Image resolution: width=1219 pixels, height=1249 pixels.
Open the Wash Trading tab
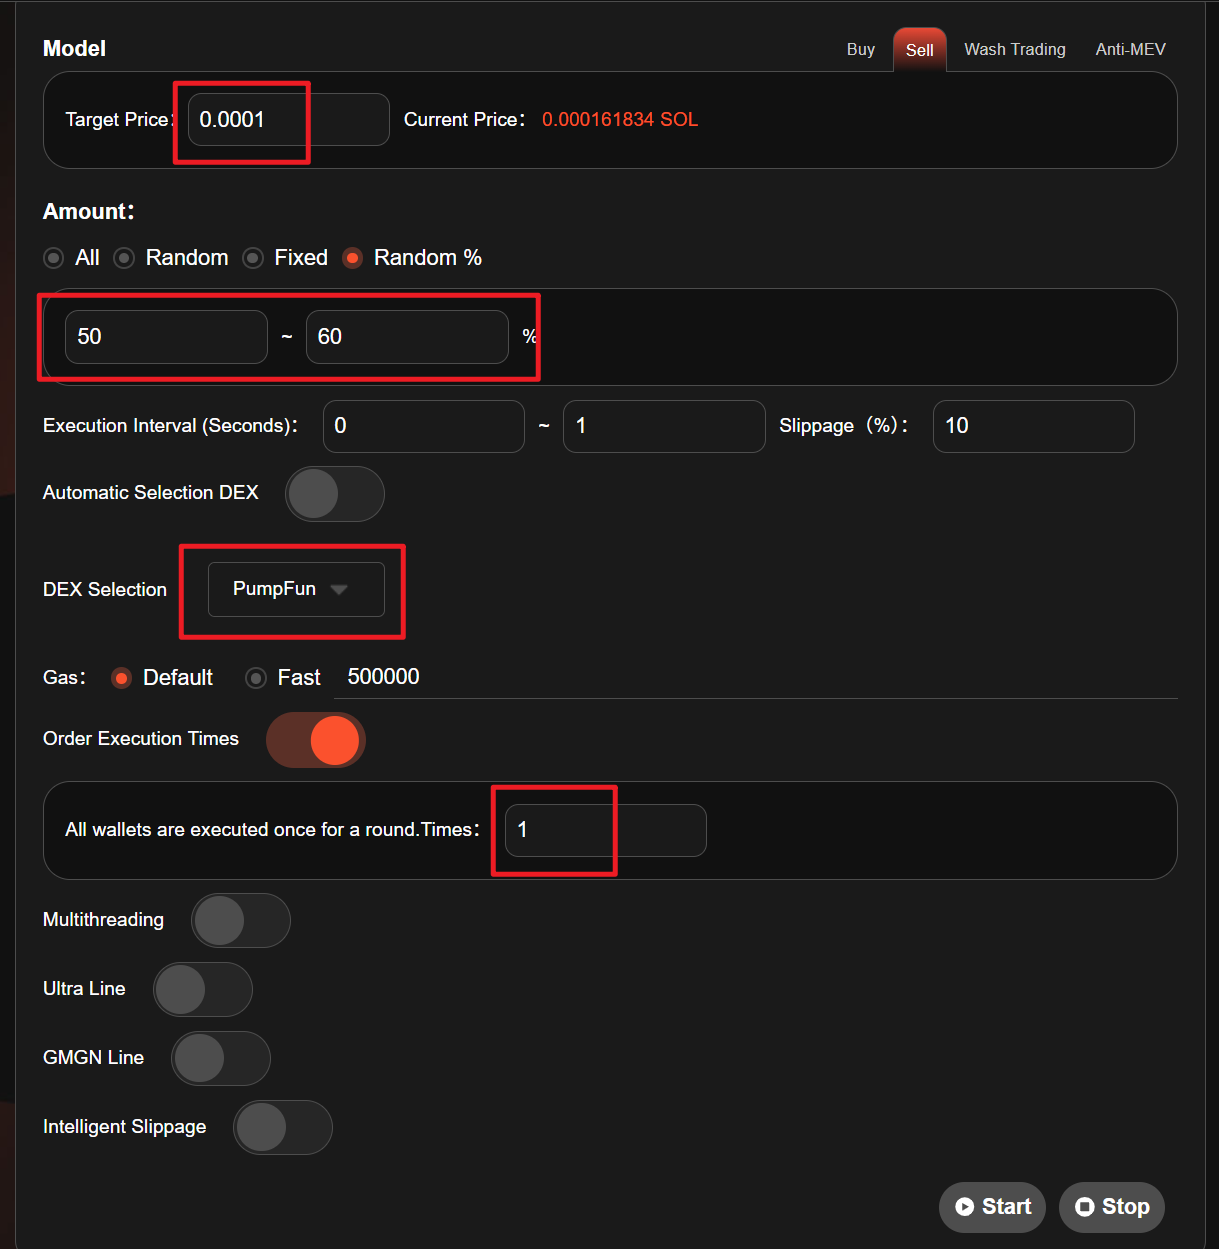pyautogui.click(x=1014, y=49)
